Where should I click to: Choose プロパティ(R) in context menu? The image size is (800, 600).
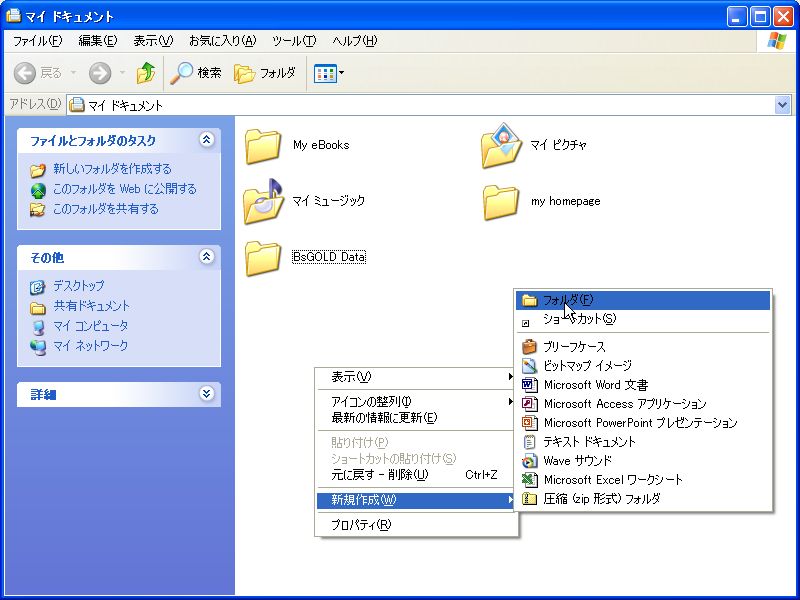(415, 524)
